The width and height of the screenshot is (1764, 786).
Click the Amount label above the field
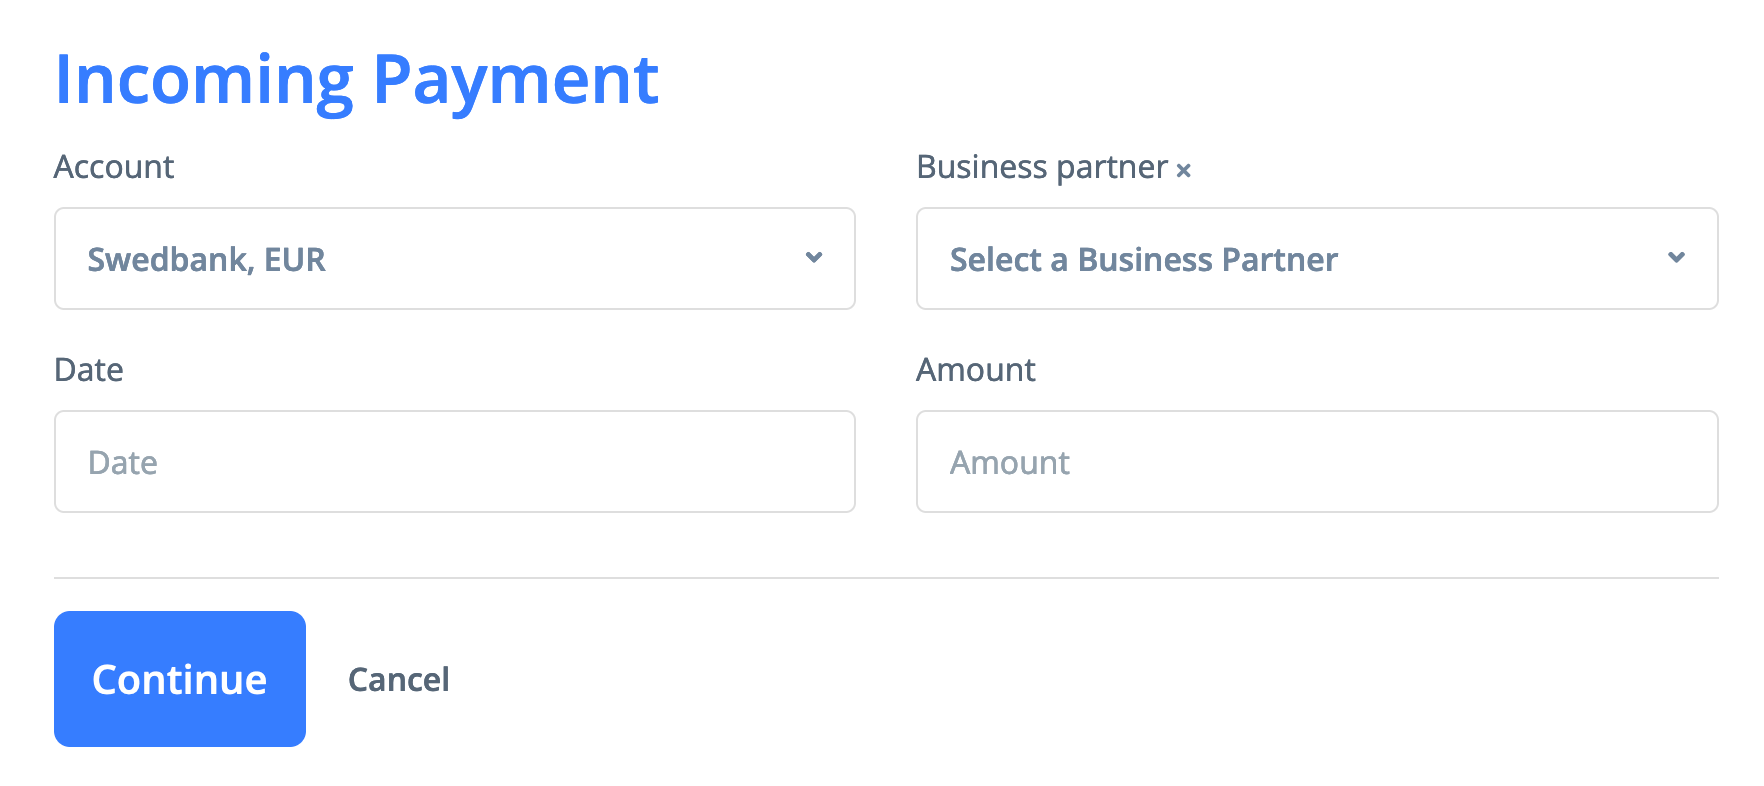click(x=975, y=370)
